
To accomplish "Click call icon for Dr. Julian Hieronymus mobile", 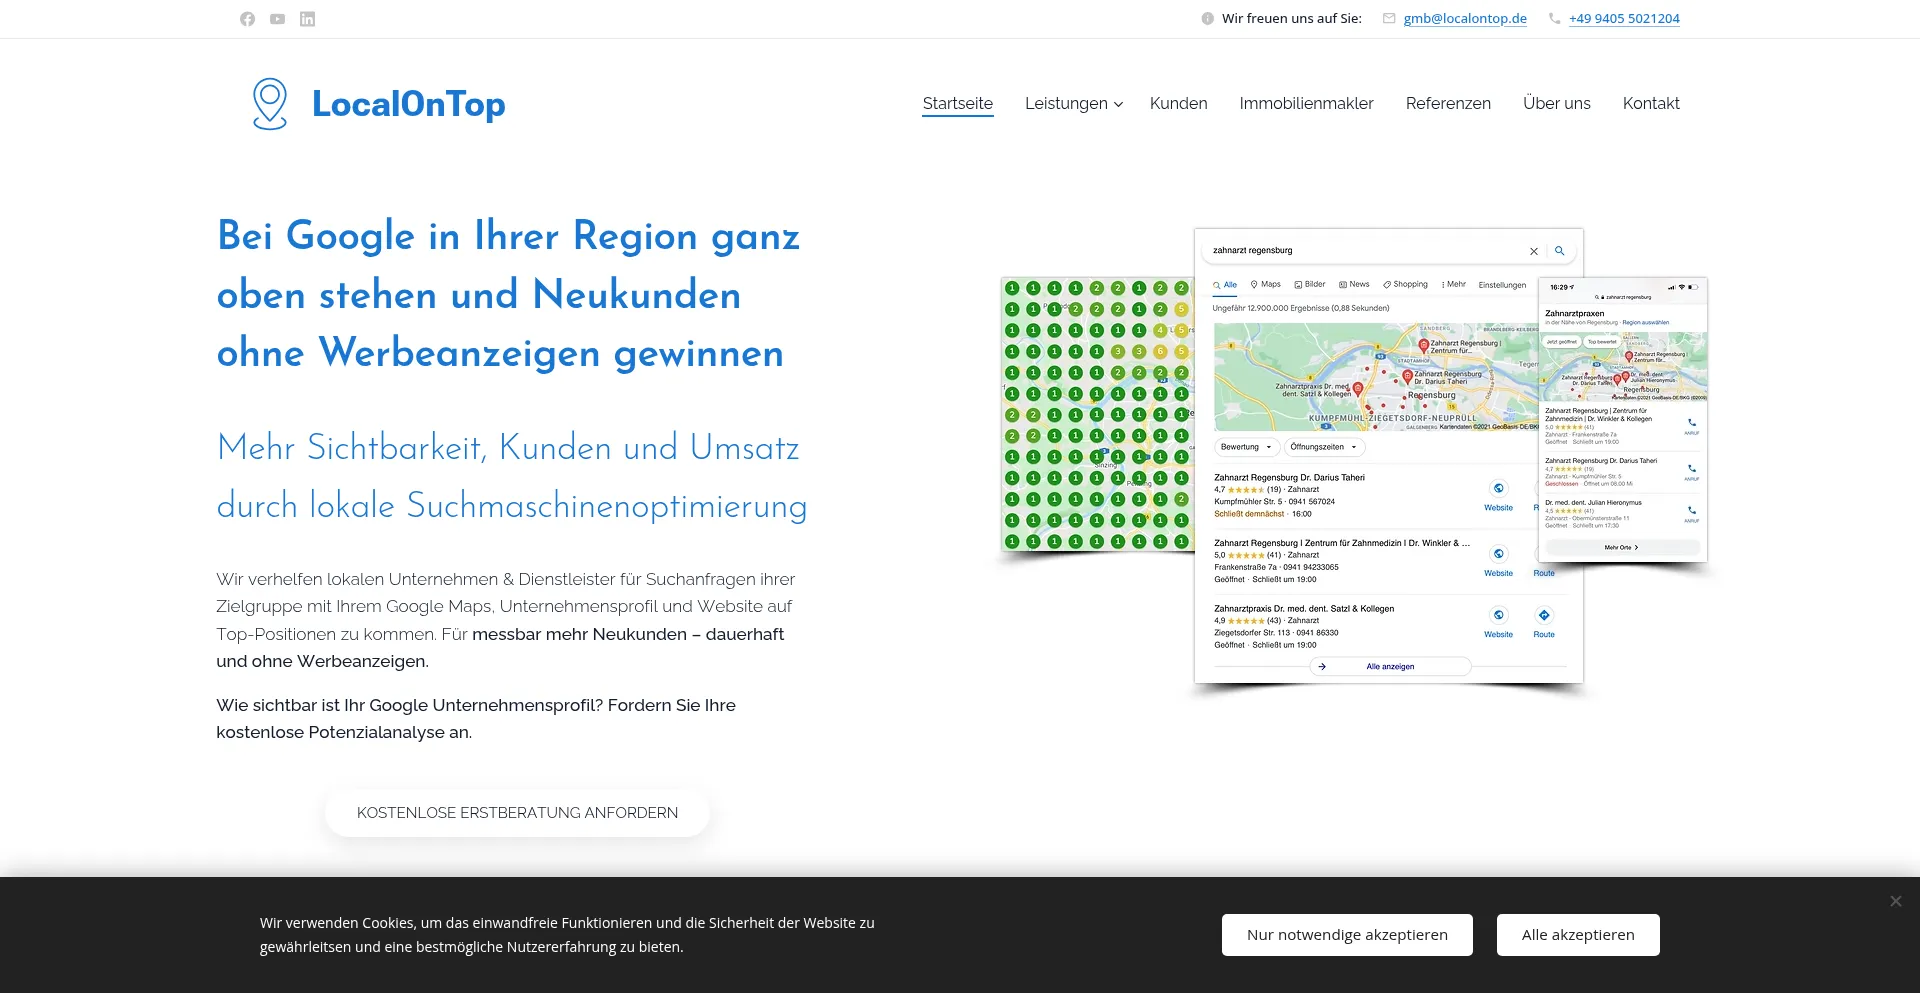I will (x=1691, y=511).
